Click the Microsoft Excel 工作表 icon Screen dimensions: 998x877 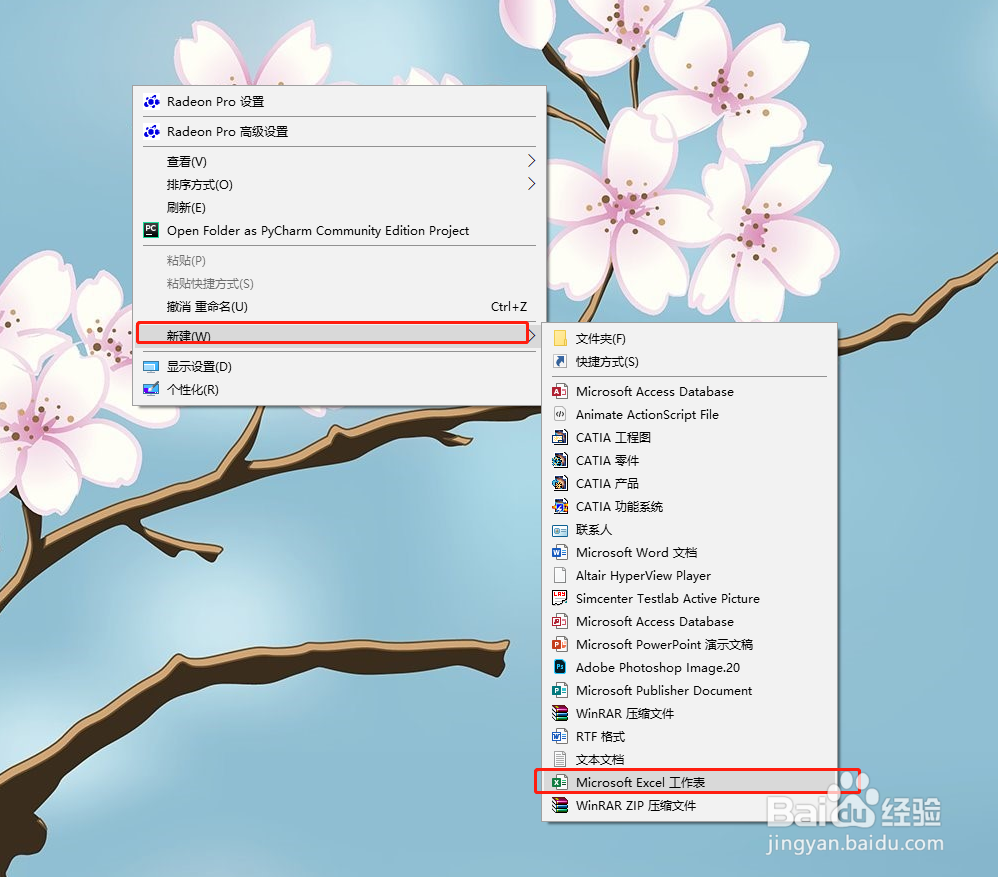click(x=560, y=782)
